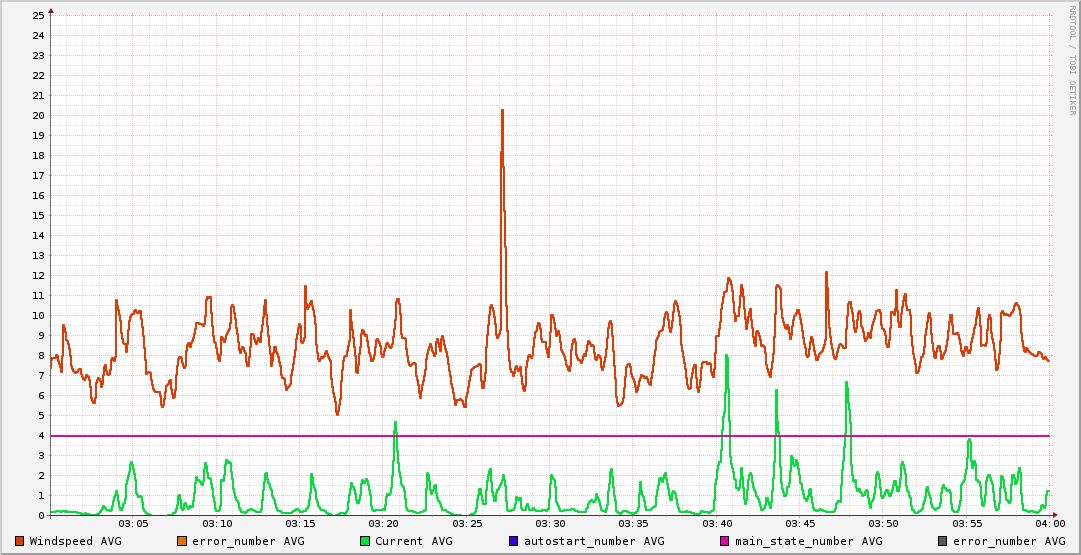Click the red Windspeed AVG legend swatch
The width and height of the screenshot is (1081, 555).
[20, 541]
